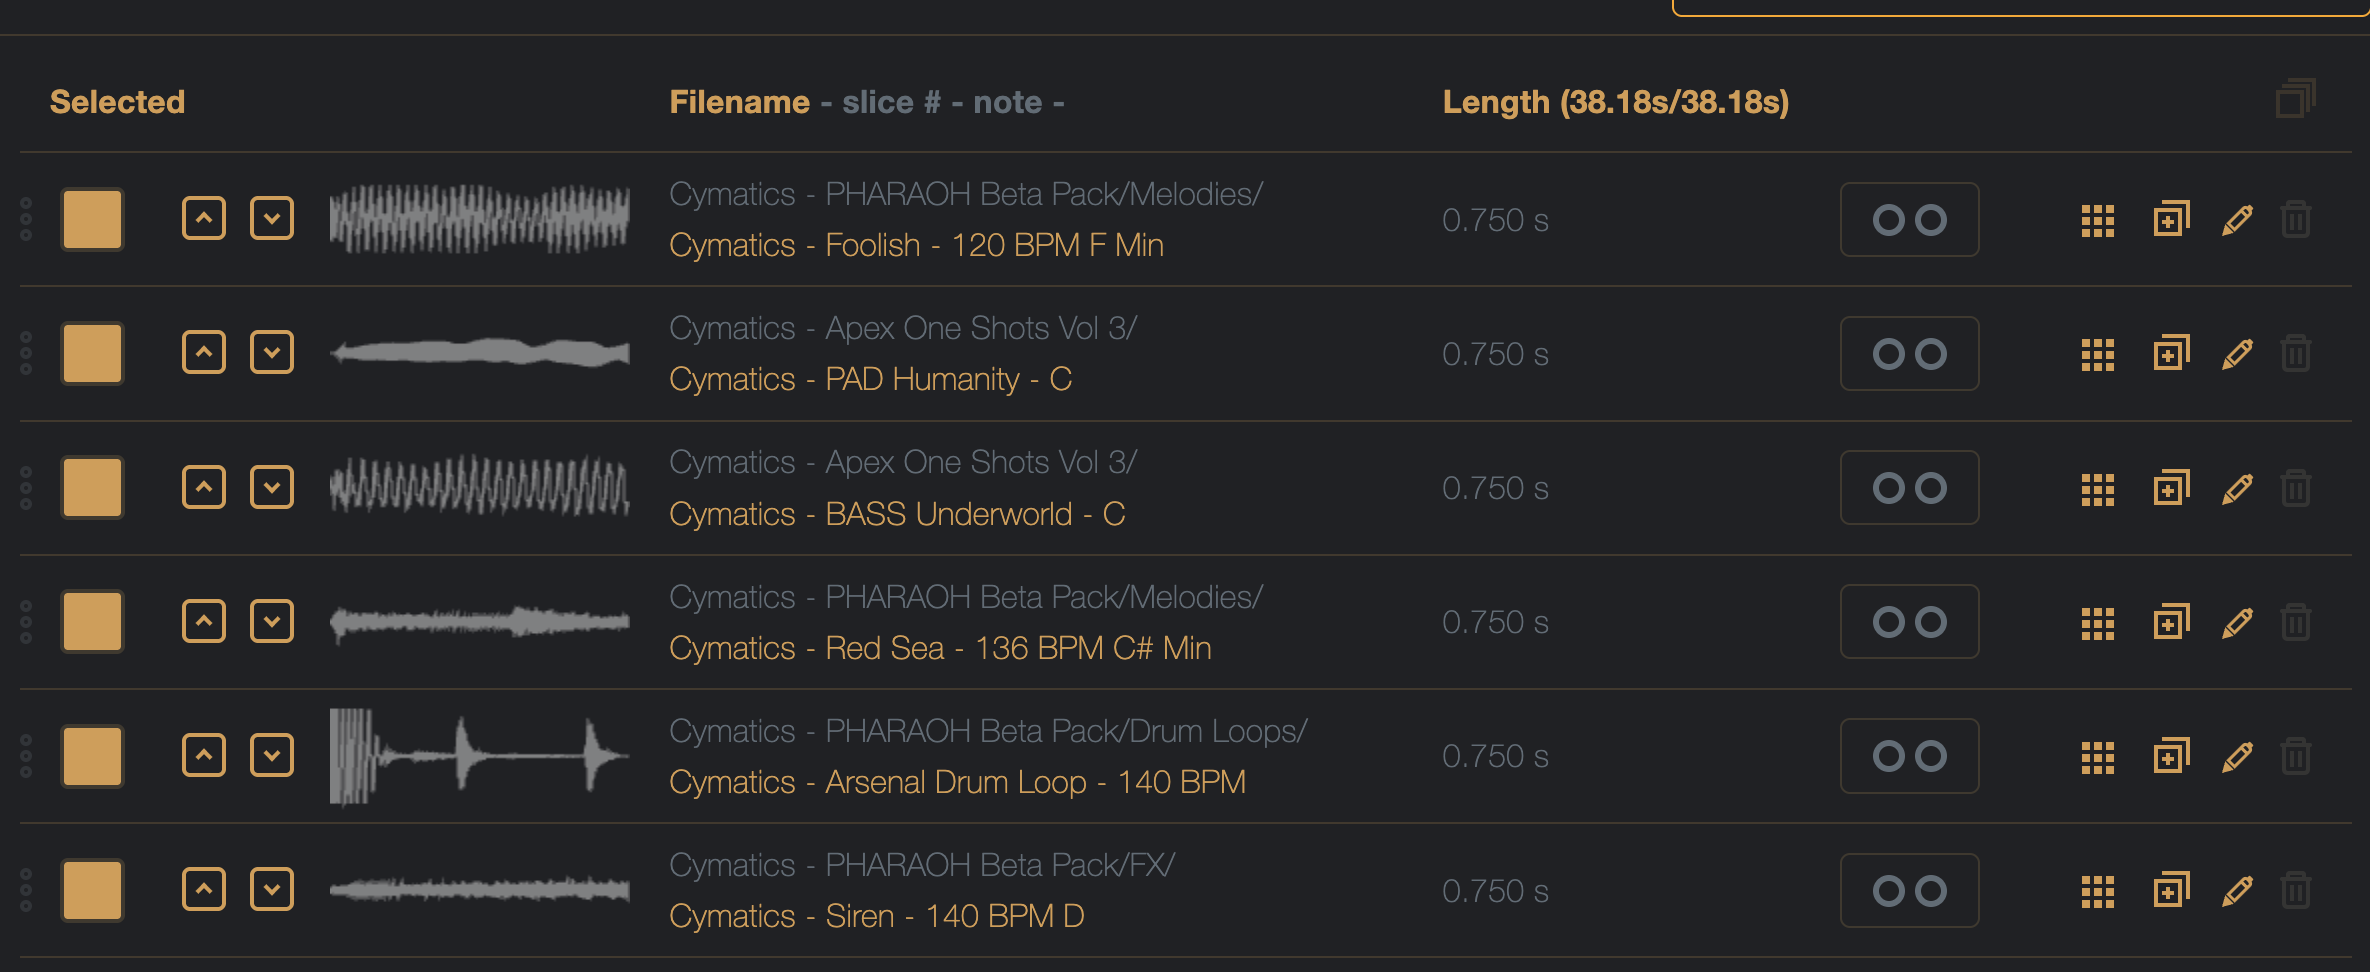Preview the Arsenal Drum Loop waveform

click(480, 756)
